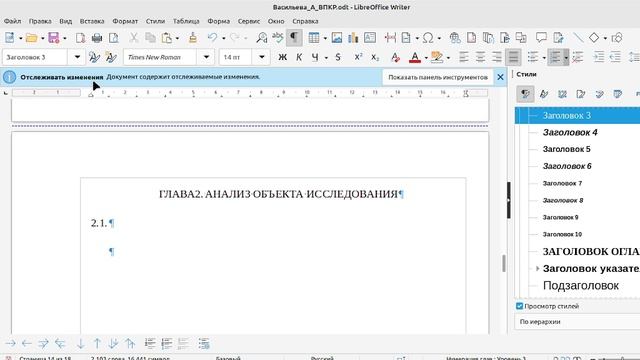Apply subscript formatting
This screenshot has height=360, width=640.
point(375,58)
